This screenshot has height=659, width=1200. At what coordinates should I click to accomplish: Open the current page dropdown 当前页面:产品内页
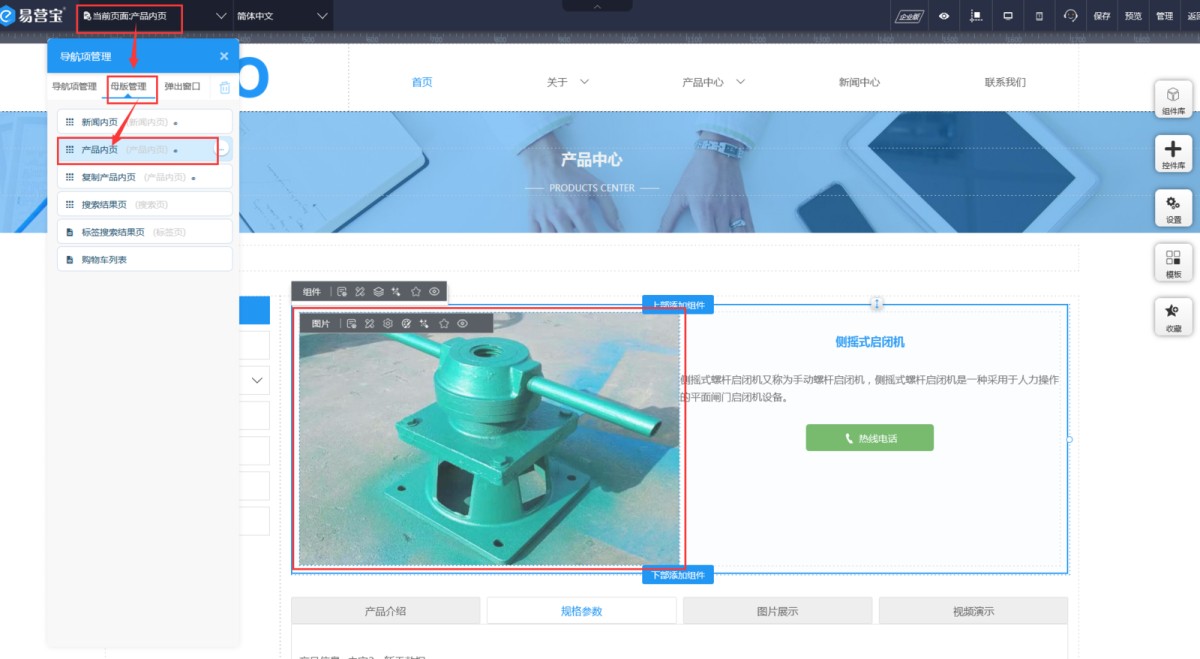(154, 16)
